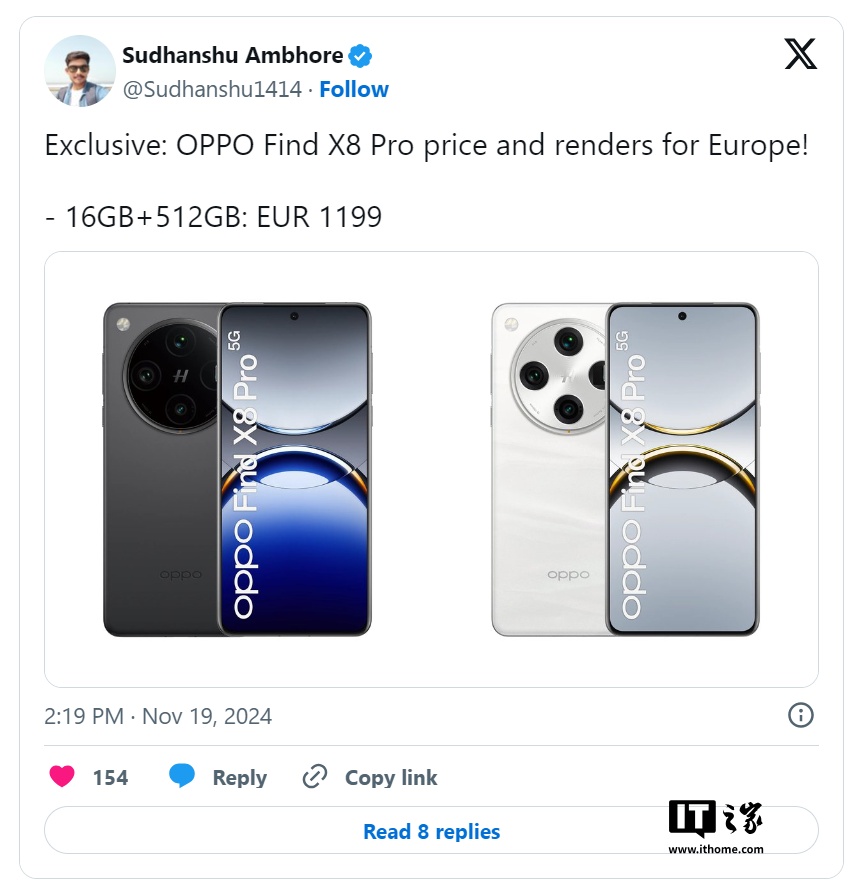Screen dimensions: 858x892
Task: Click the Sudhanshu Ambhore display name
Action: click(x=233, y=55)
